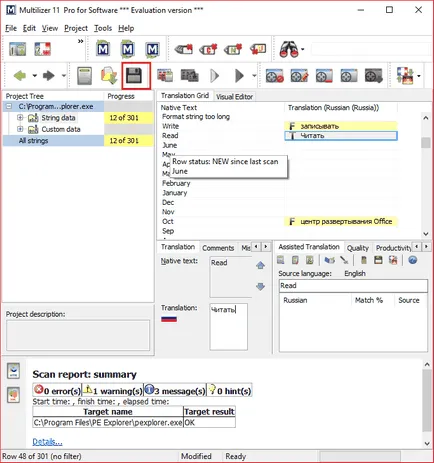Open the forward arrow history dropdown
Image resolution: width=434 pixels, height=463 pixels.
pyautogui.click(x=63, y=76)
